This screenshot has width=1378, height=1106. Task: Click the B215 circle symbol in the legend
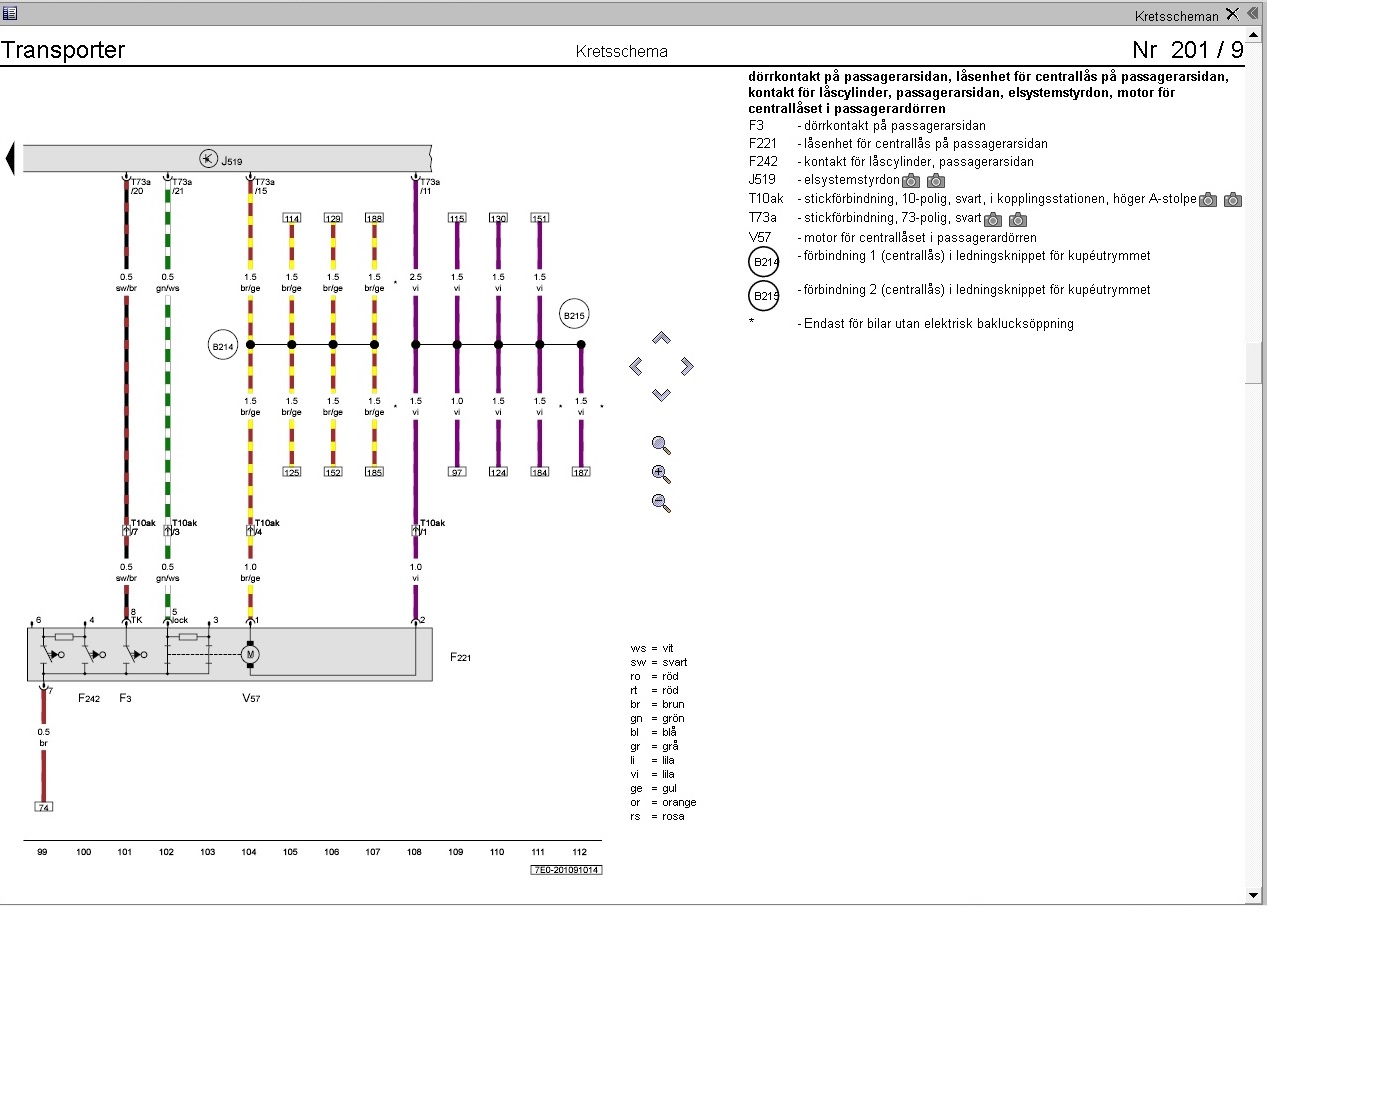[x=764, y=296]
